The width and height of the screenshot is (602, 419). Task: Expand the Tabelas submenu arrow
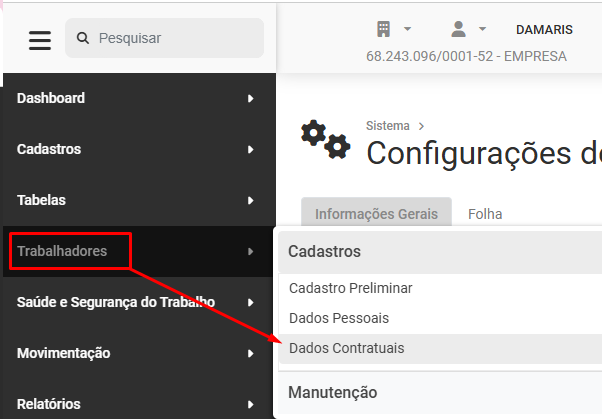click(x=250, y=200)
